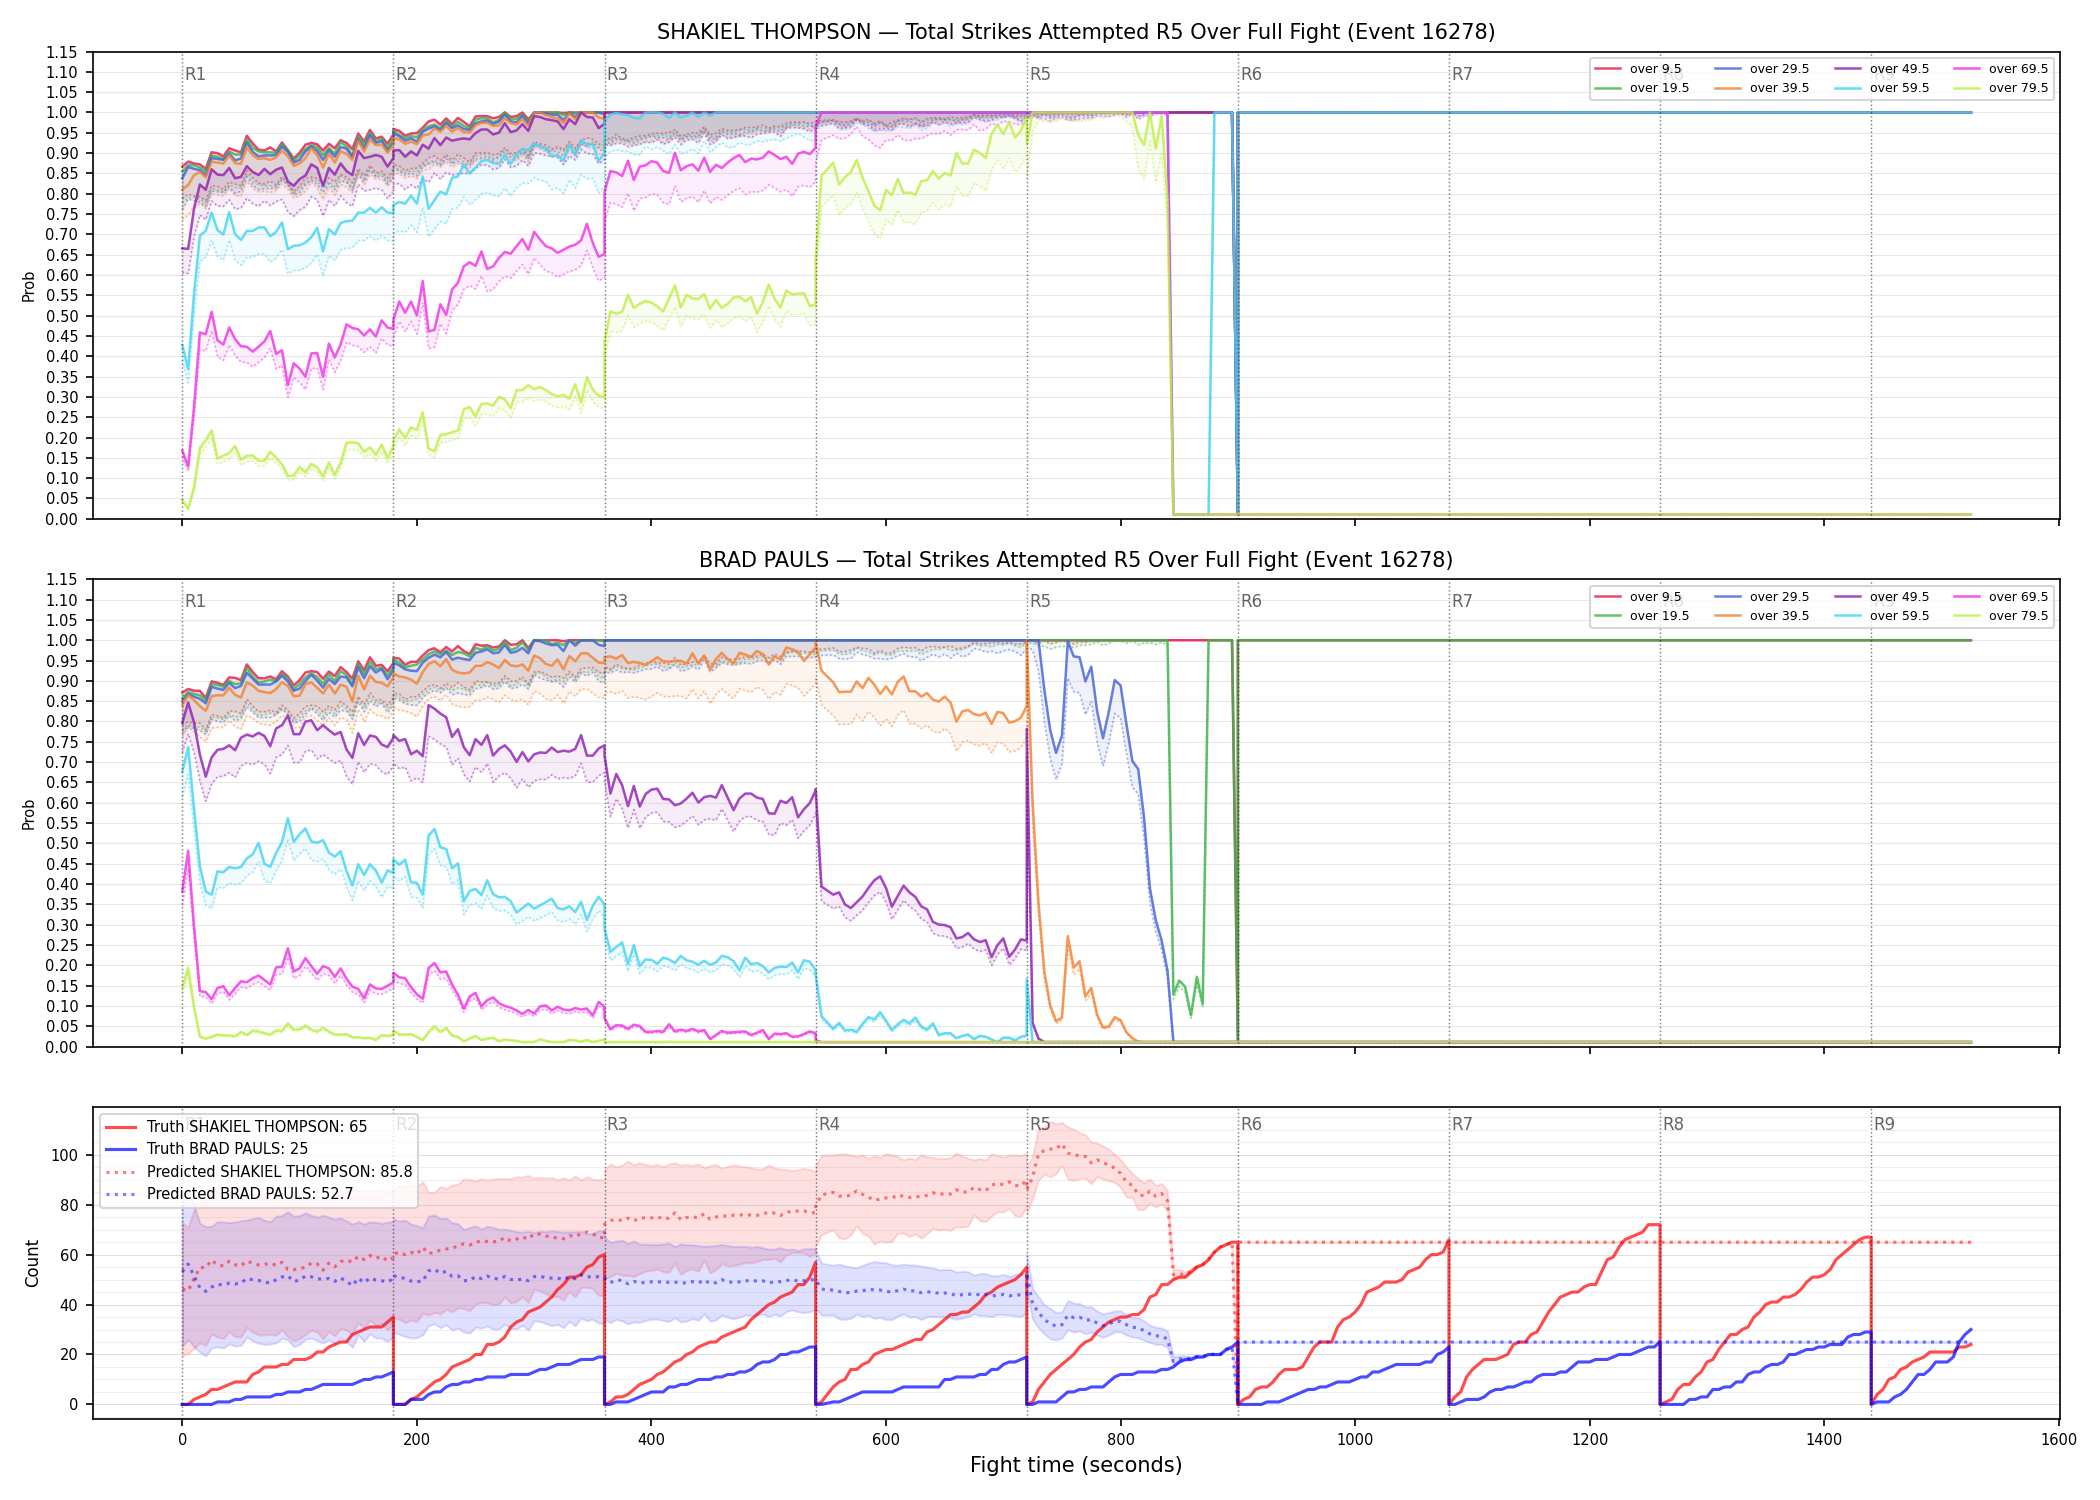Screen dimensions: 2100x1500
Task: Click the 1400 tick on fight time axis
Action: pos(1824,1440)
